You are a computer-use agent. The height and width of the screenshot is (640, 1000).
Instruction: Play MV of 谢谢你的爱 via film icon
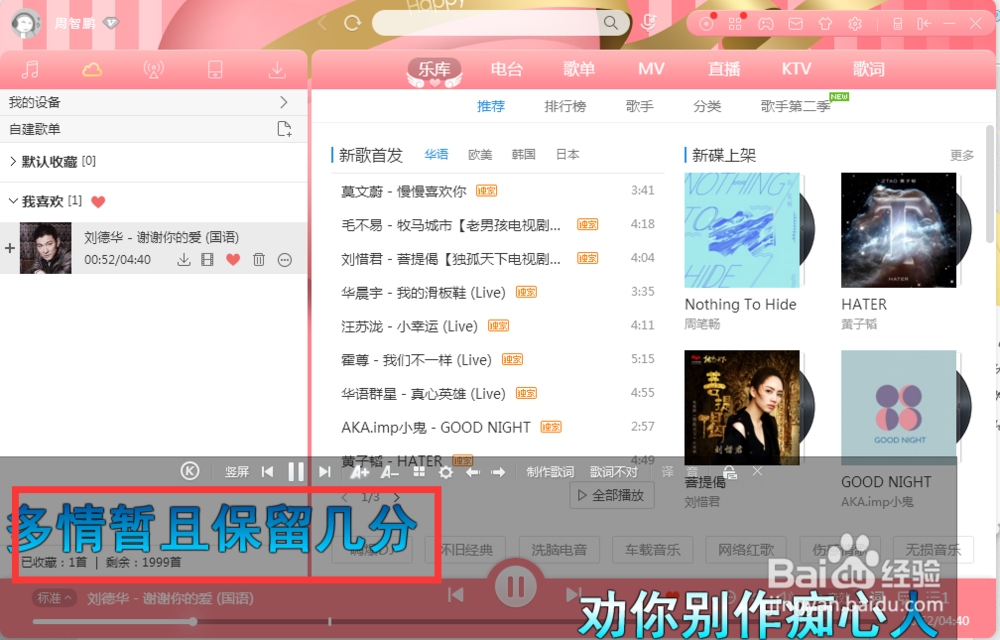(207, 259)
